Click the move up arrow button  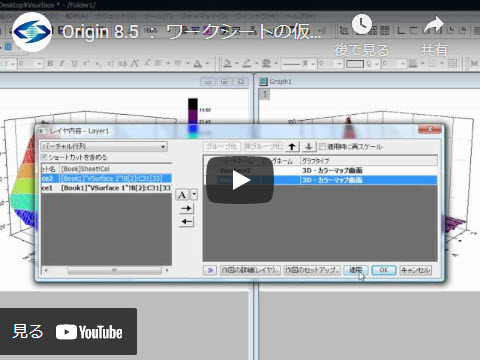click(x=292, y=146)
